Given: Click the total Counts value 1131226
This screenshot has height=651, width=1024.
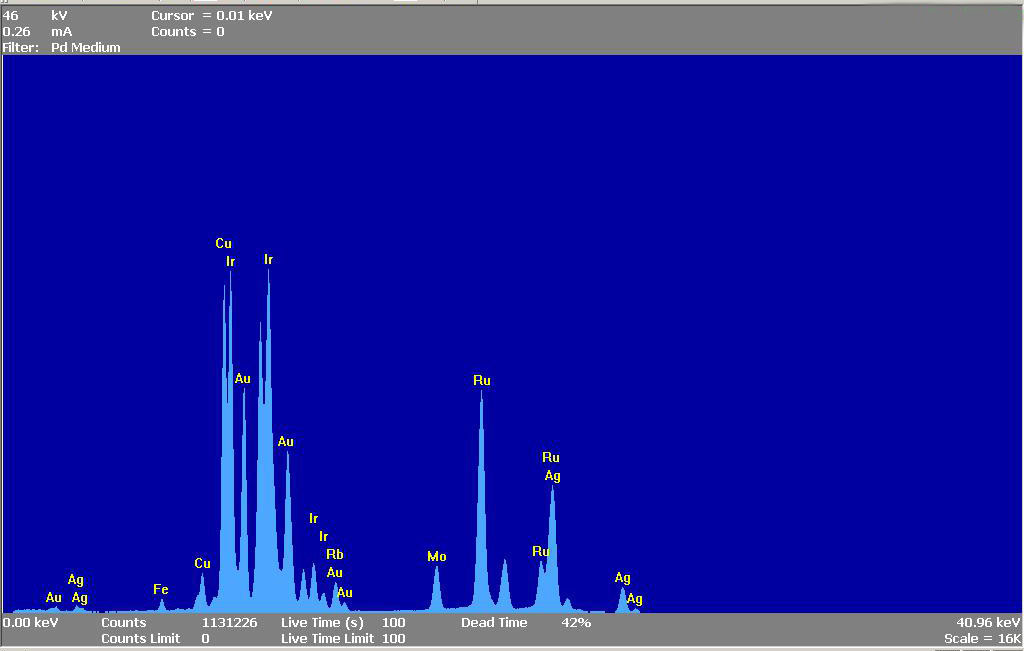Looking at the screenshot, I should pos(229,623).
